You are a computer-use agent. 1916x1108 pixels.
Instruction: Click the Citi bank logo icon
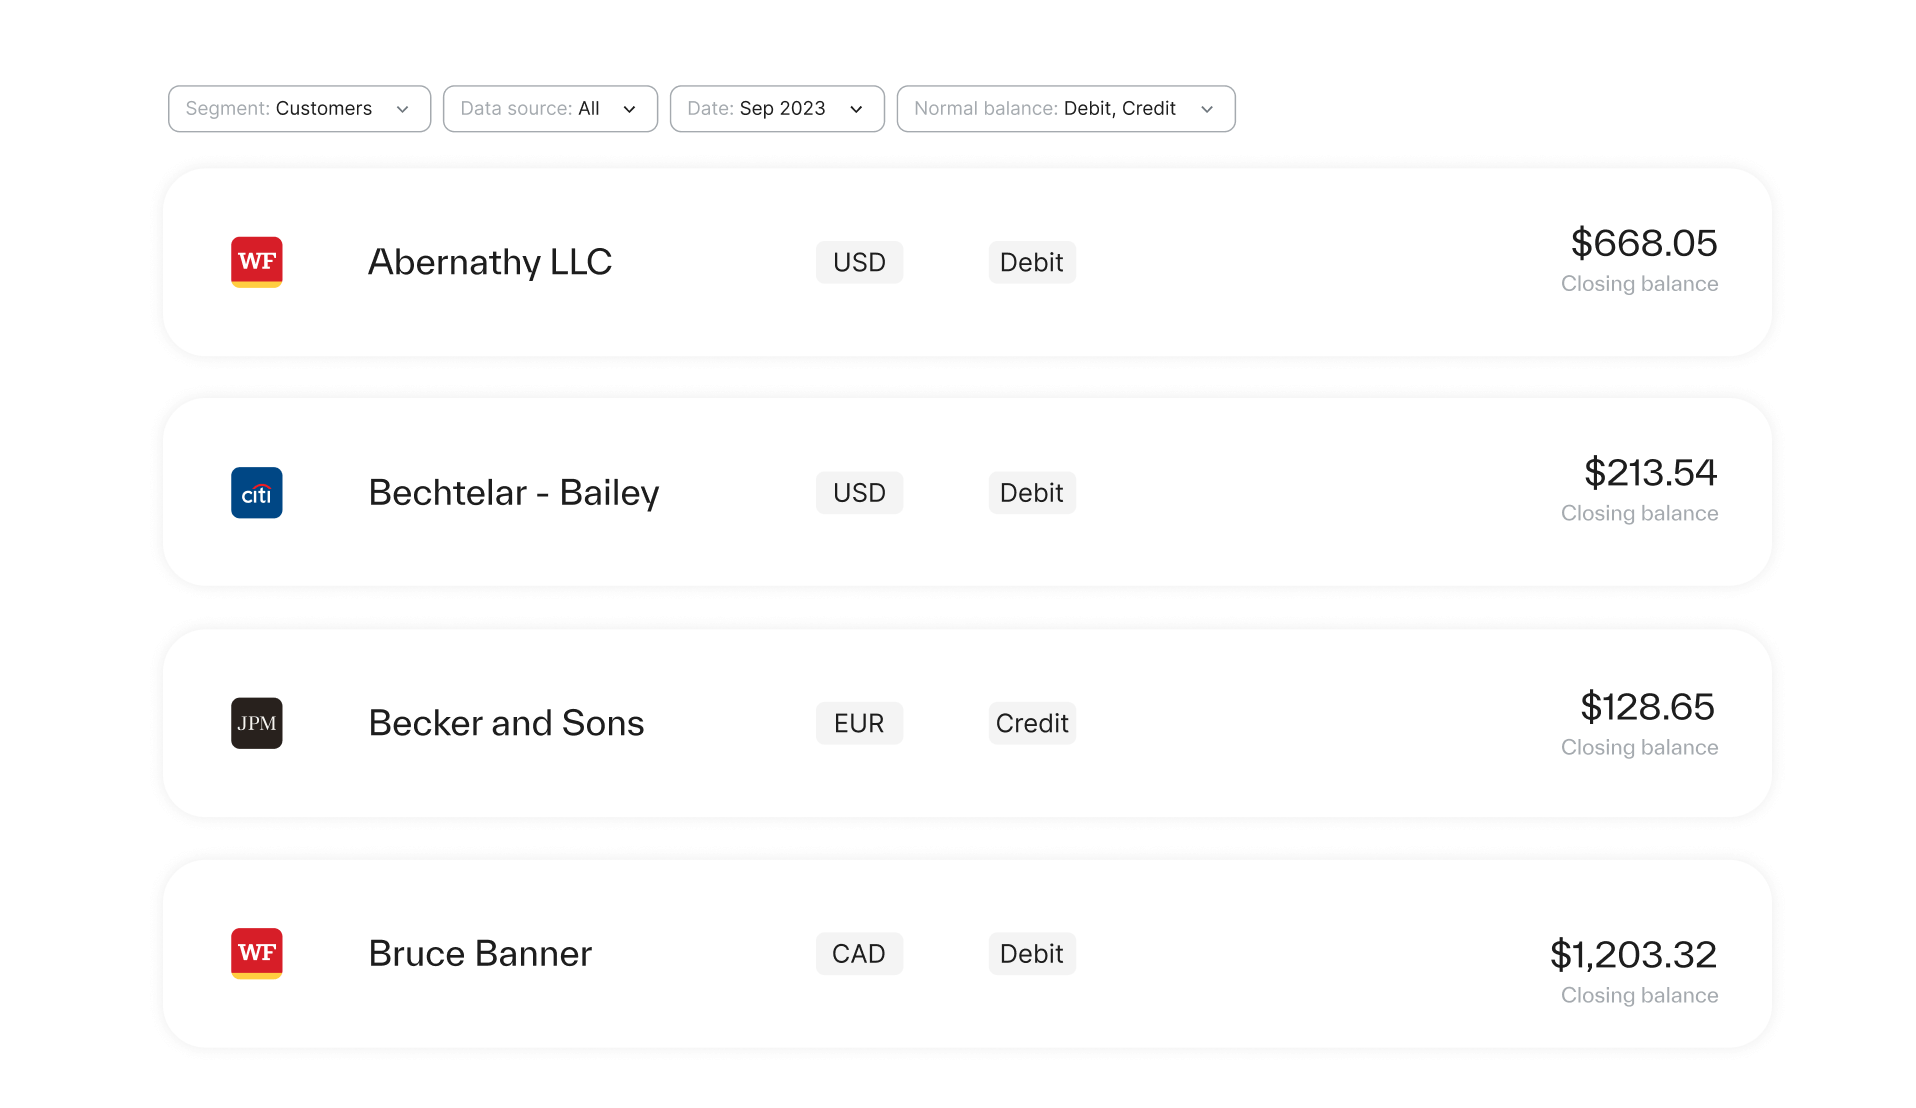(256, 493)
